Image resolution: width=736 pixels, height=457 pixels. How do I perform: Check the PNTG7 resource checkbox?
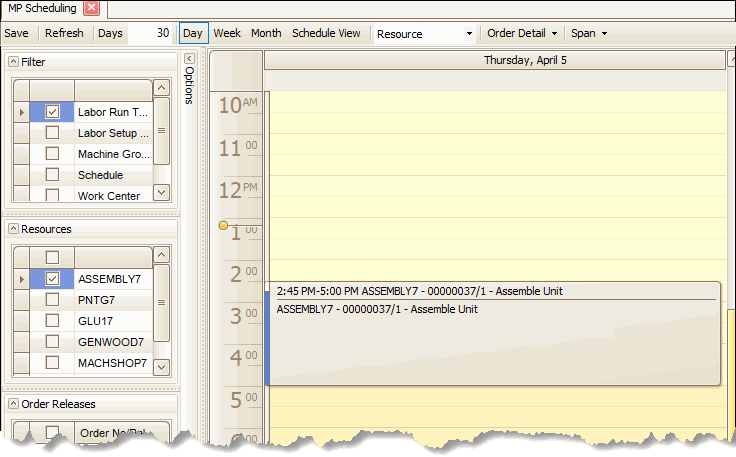pos(52,299)
